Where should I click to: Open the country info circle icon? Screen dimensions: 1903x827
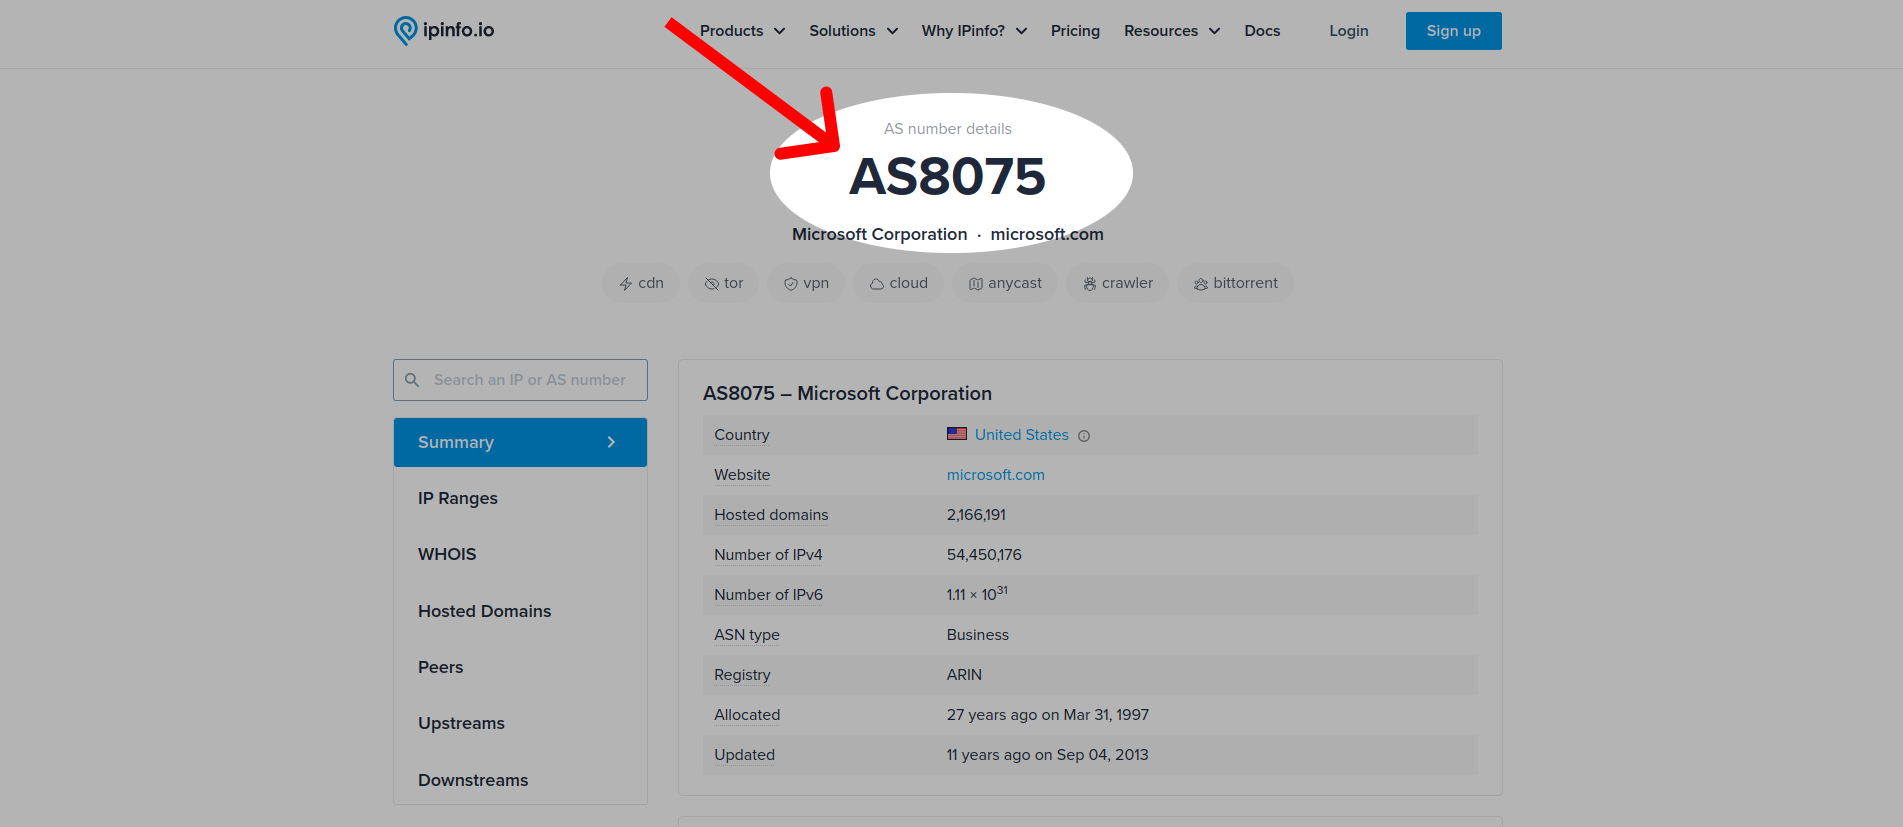point(1084,436)
